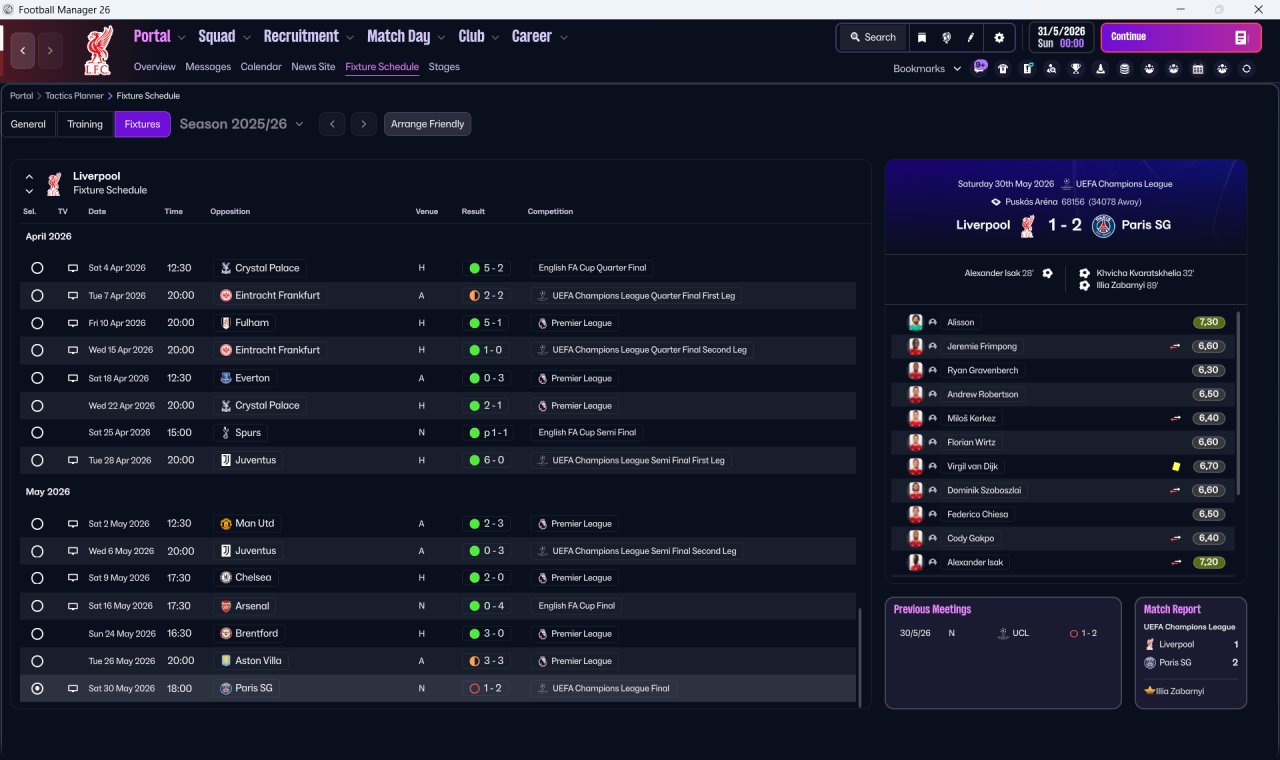Switch to the Stages tab

pos(444,67)
